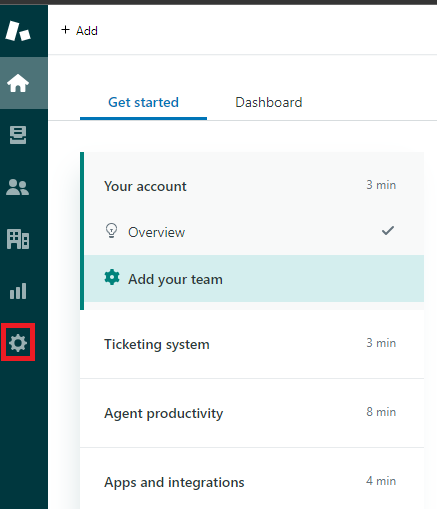Image resolution: width=437 pixels, height=509 pixels.
Task: Expand the Apps and integrations section
Action: click(252, 482)
